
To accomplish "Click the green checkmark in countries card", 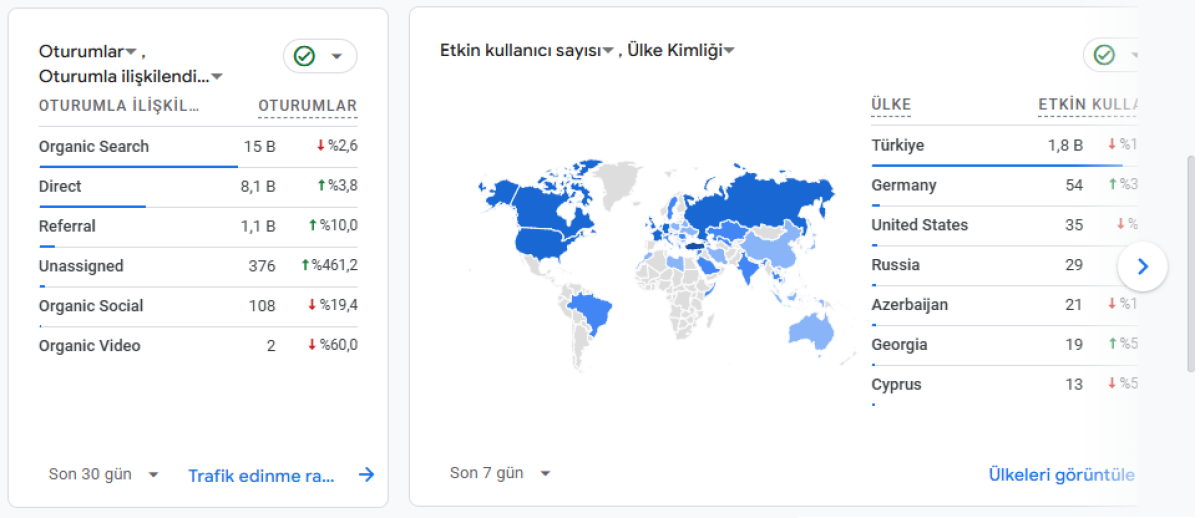I will [1104, 55].
